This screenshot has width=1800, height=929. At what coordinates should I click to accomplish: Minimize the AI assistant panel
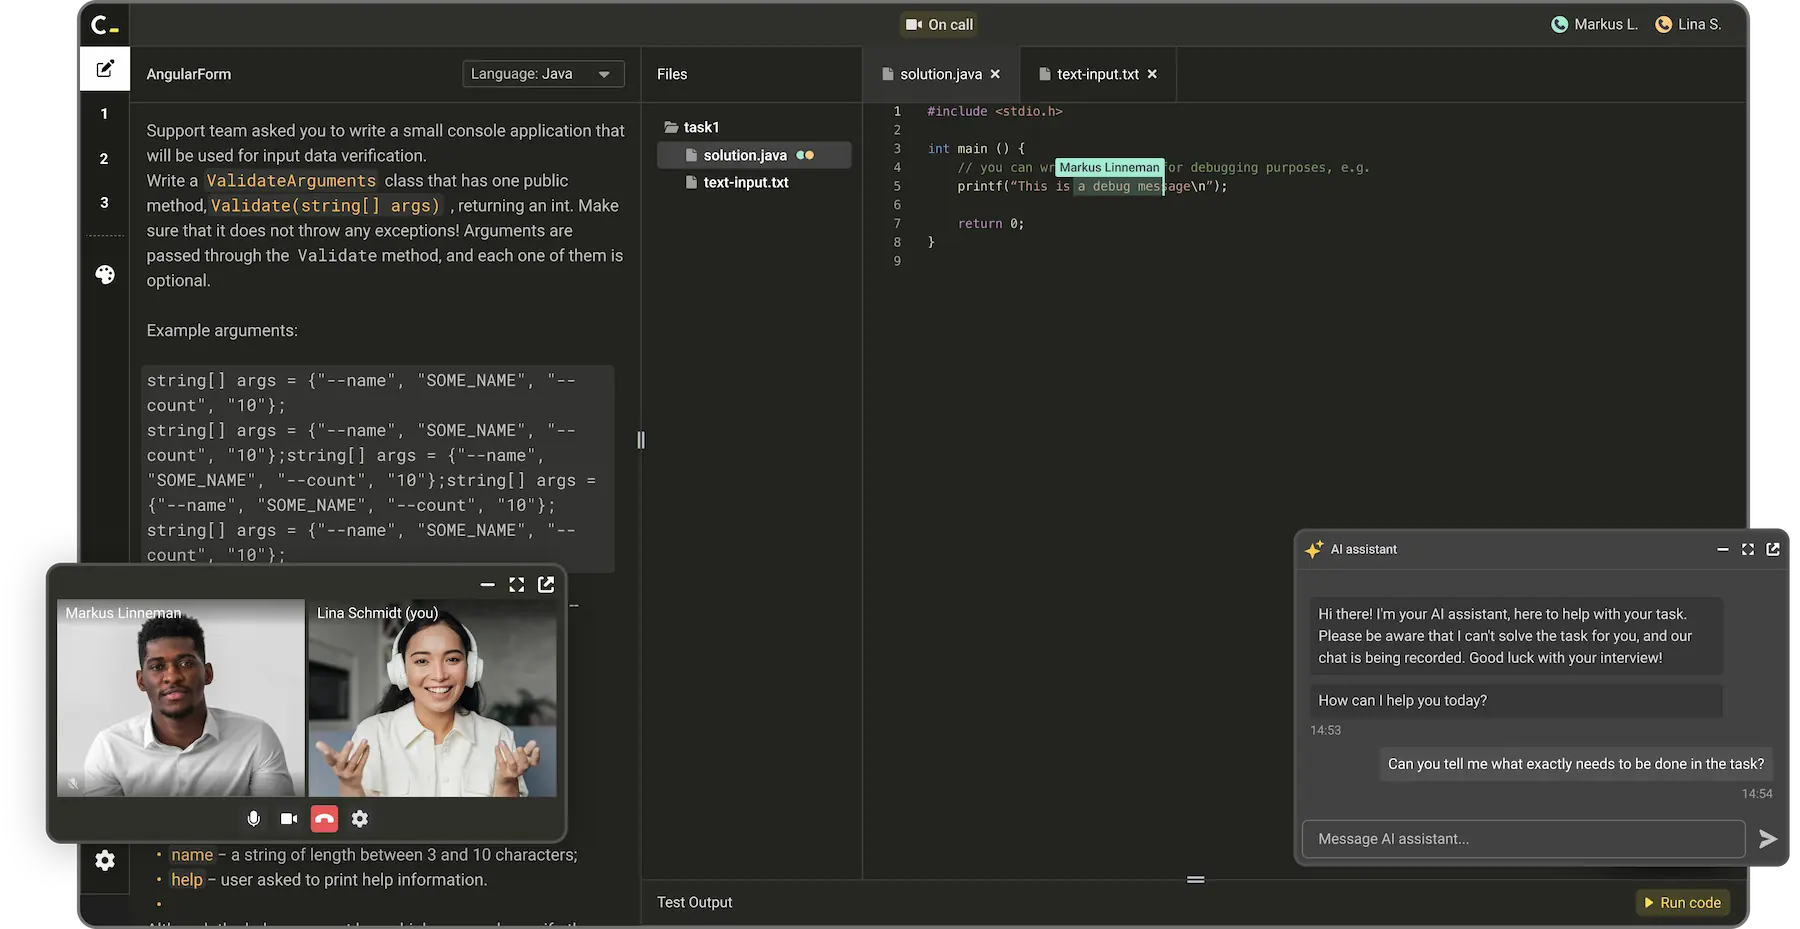point(1722,549)
